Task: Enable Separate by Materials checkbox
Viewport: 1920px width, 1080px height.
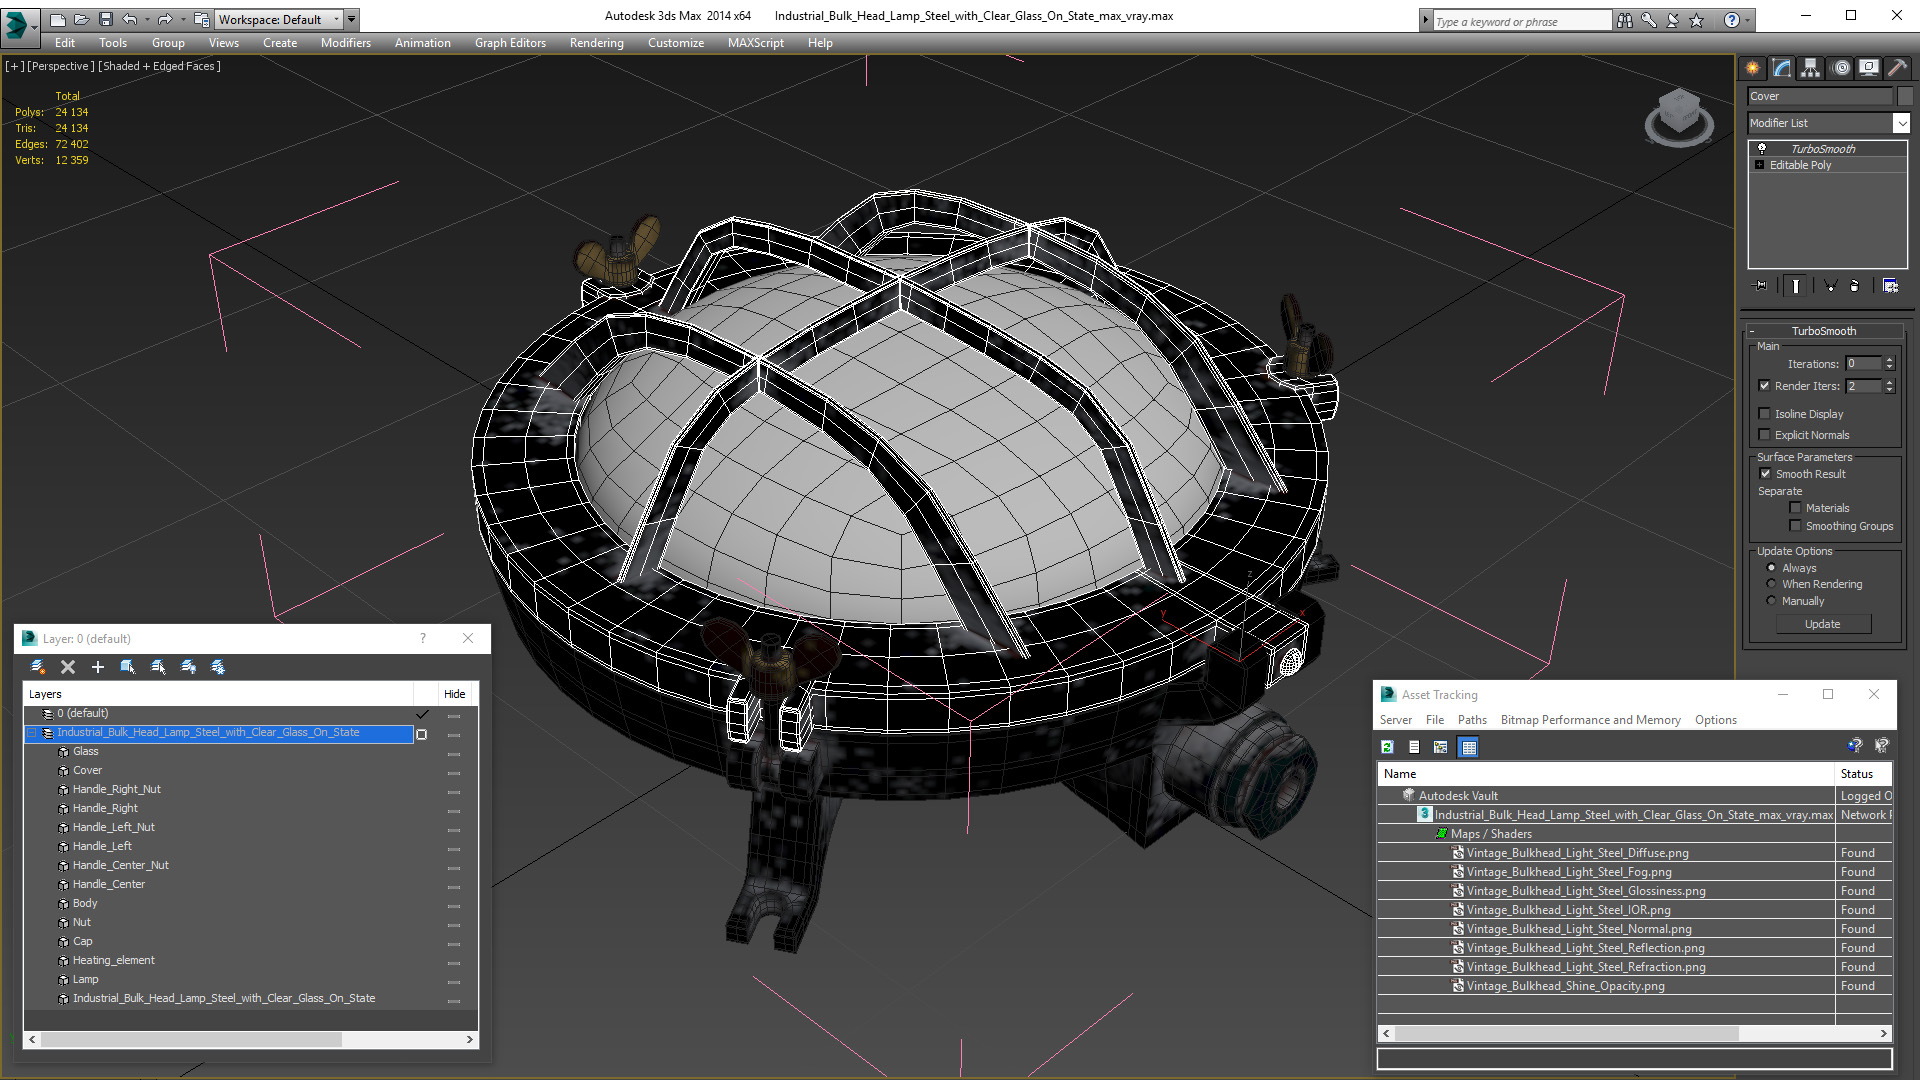Action: point(1796,508)
